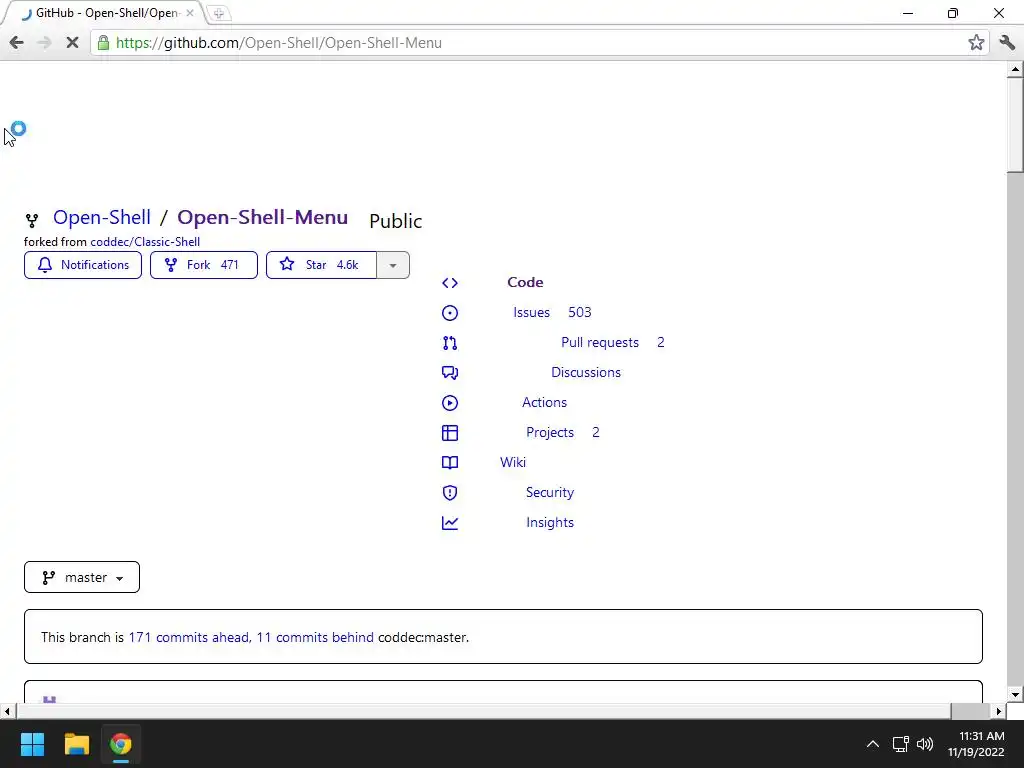Screen dimensions: 1024x768
Task: Click the vertical scrollbar down arrow
Action: tap(1015, 695)
